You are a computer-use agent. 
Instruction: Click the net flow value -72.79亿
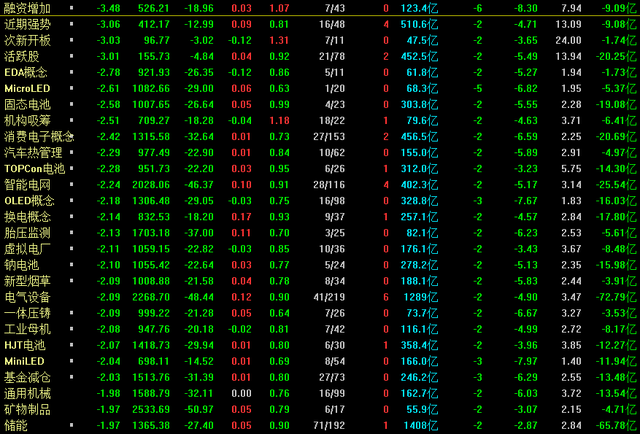(616, 297)
